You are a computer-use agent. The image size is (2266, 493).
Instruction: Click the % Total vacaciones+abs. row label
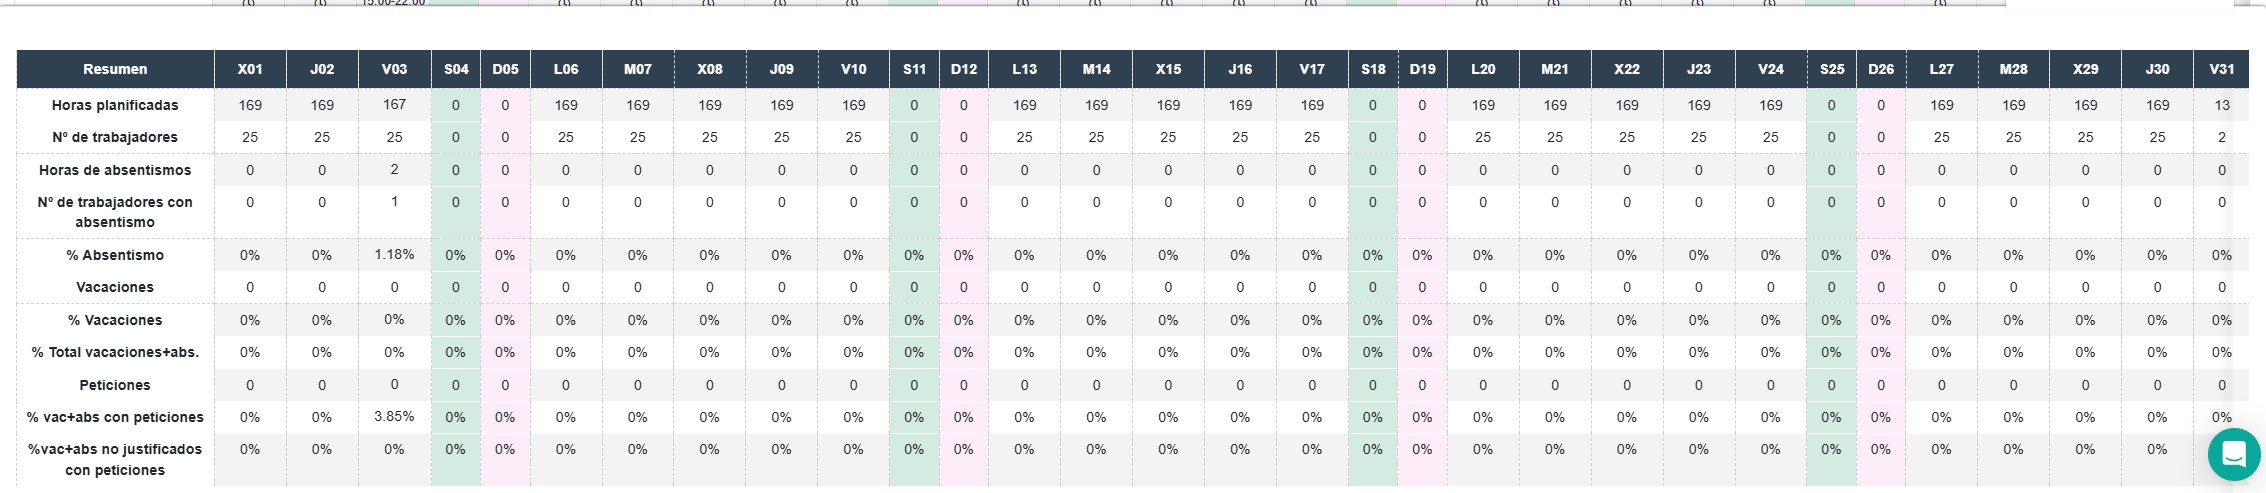pos(115,352)
